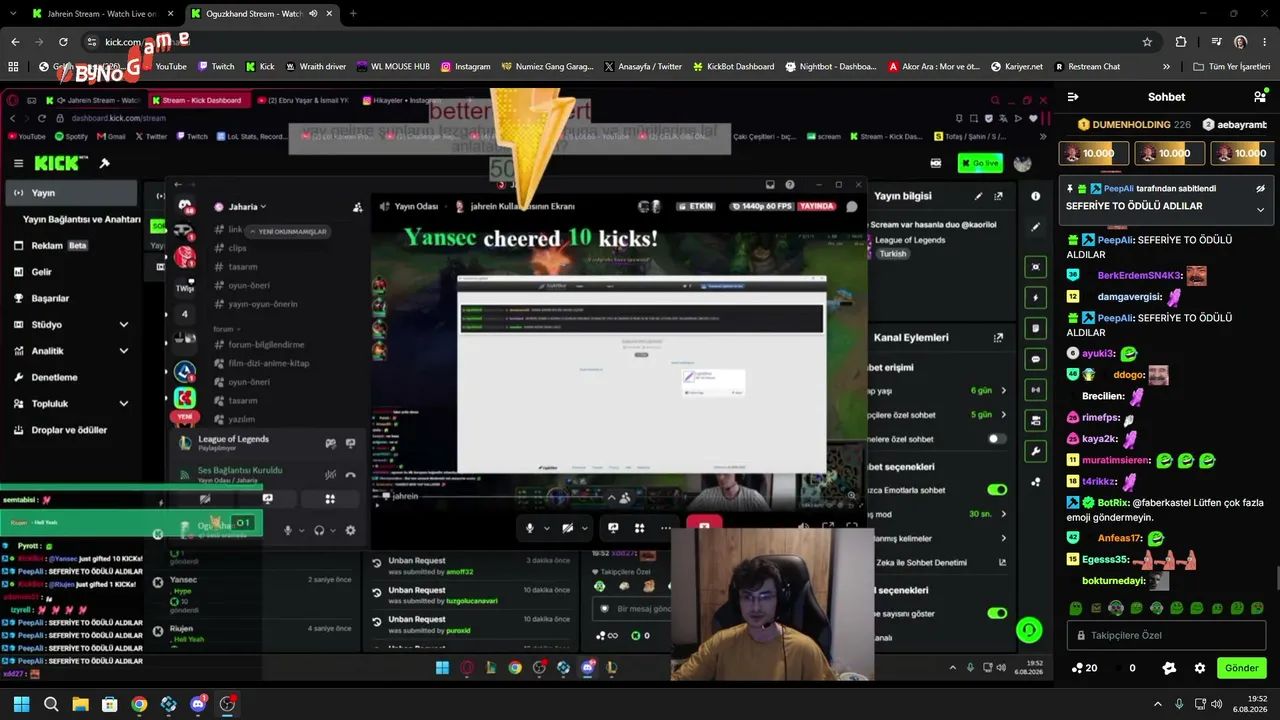Show hidden system tray icons

point(1158,704)
